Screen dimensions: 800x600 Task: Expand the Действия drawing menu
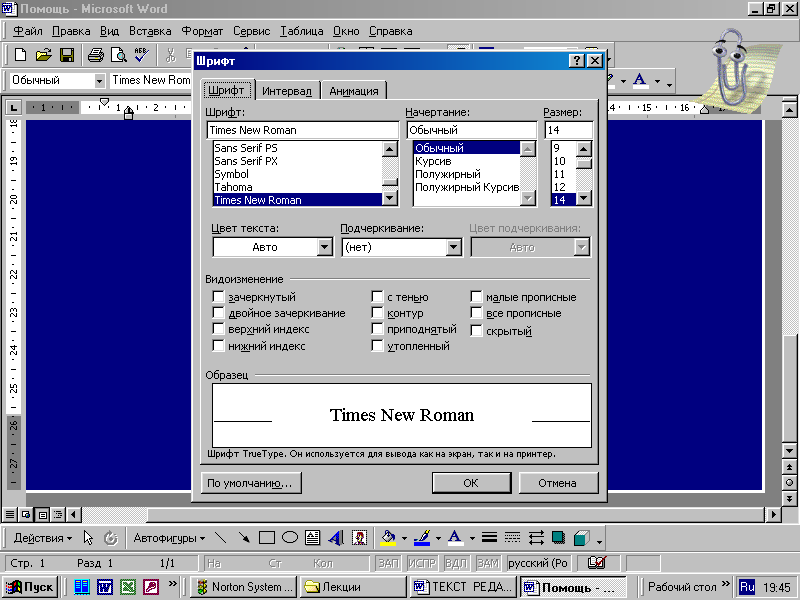tap(43, 538)
